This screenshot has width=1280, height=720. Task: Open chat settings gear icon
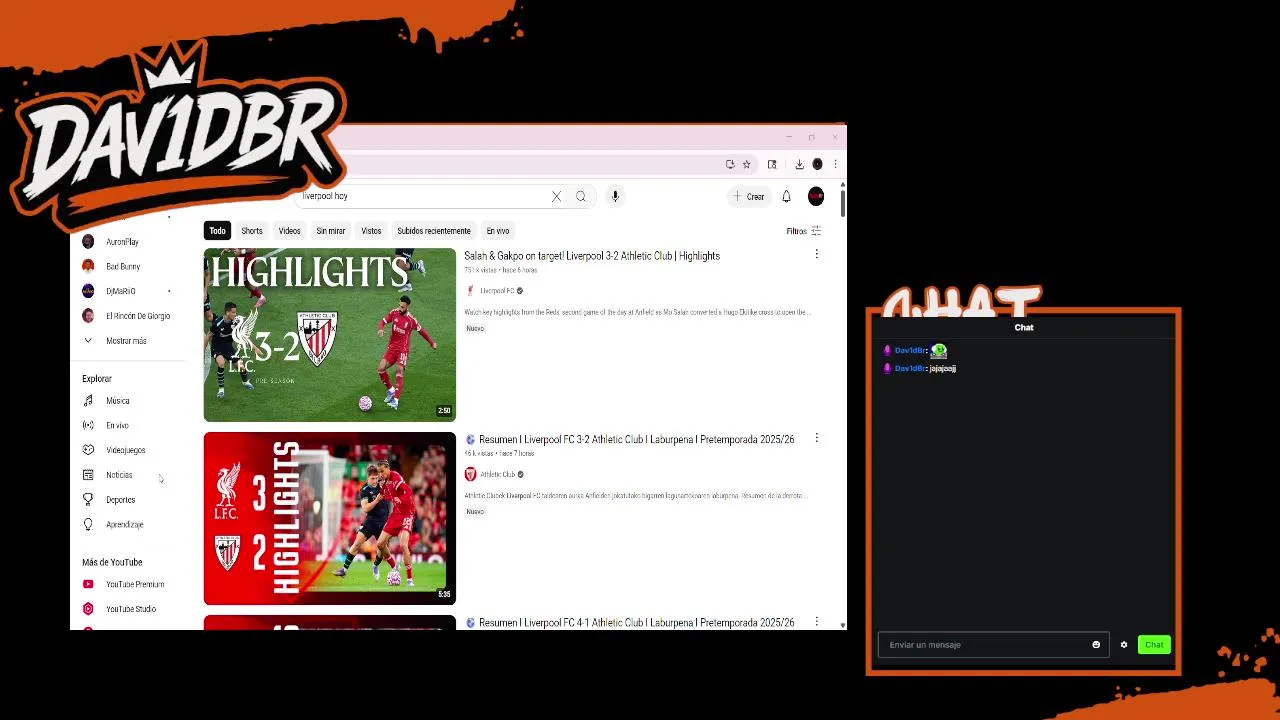(1124, 645)
